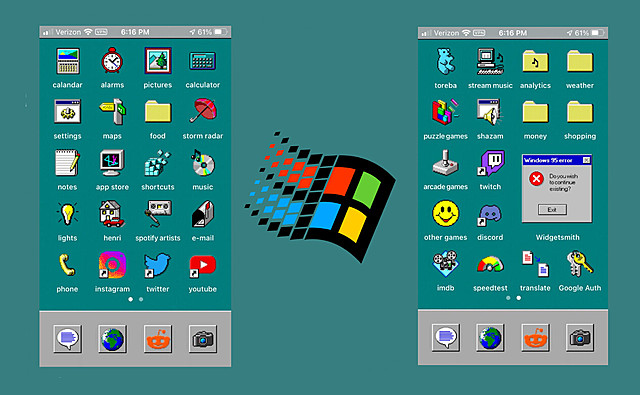Open the weather folder

[580, 61]
